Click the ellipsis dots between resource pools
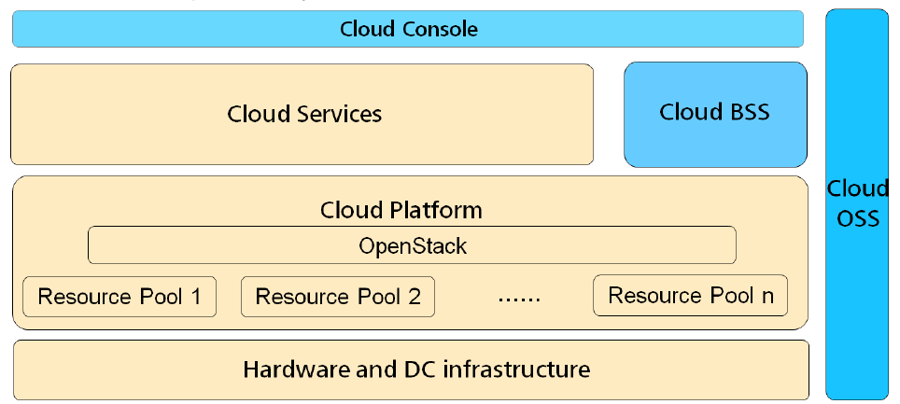 click(x=518, y=298)
